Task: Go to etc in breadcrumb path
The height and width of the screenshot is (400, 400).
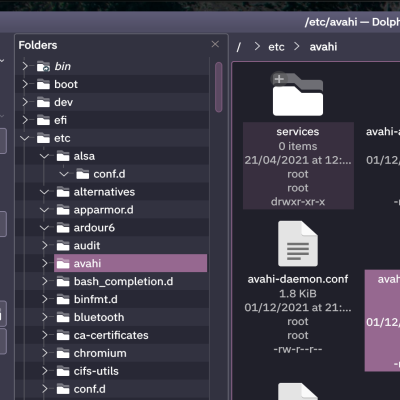Action: [x=276, y=47]
